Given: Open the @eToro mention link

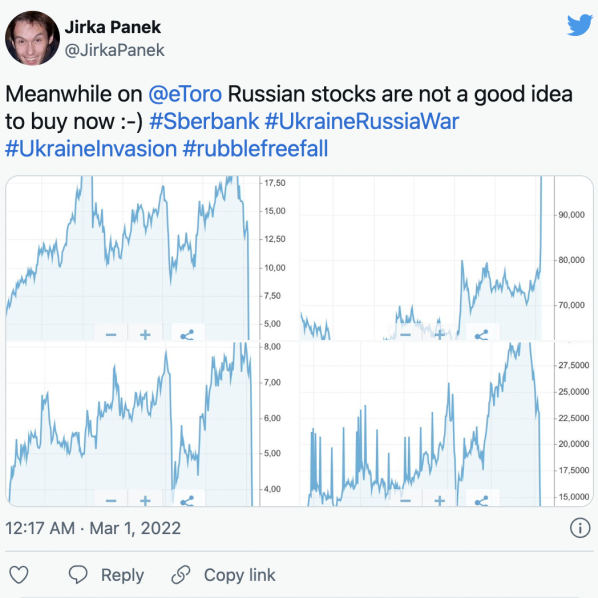Looking at the screenshot, I should point(185,94).
